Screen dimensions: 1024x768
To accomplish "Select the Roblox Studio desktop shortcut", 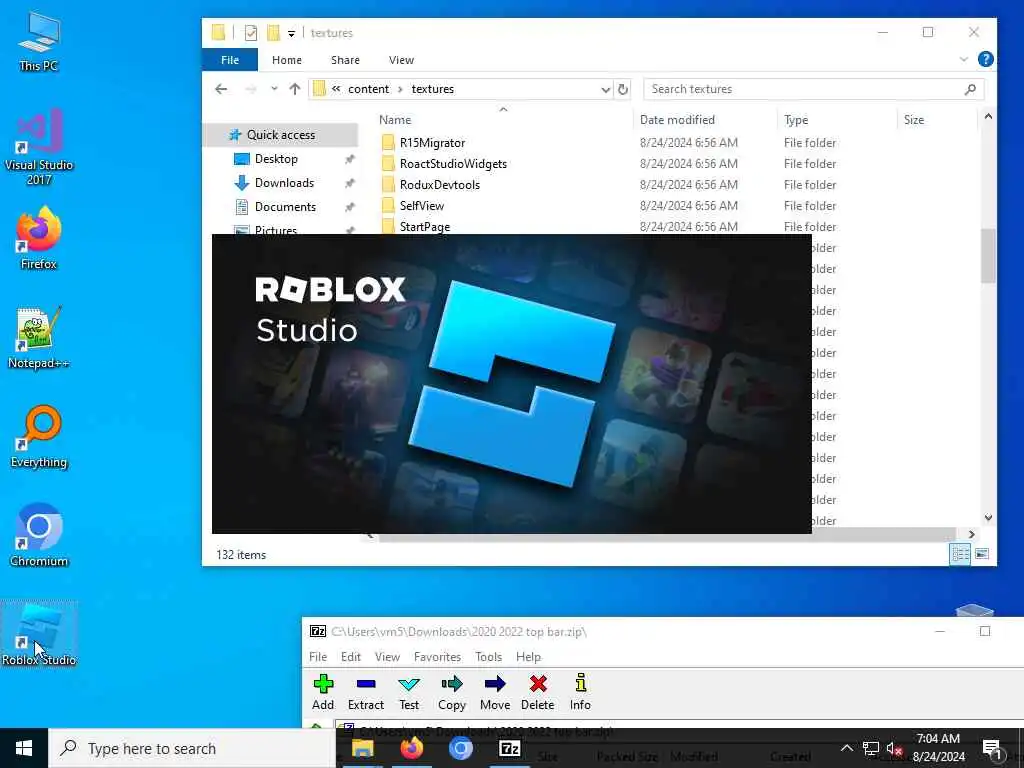I will point(39,634).
